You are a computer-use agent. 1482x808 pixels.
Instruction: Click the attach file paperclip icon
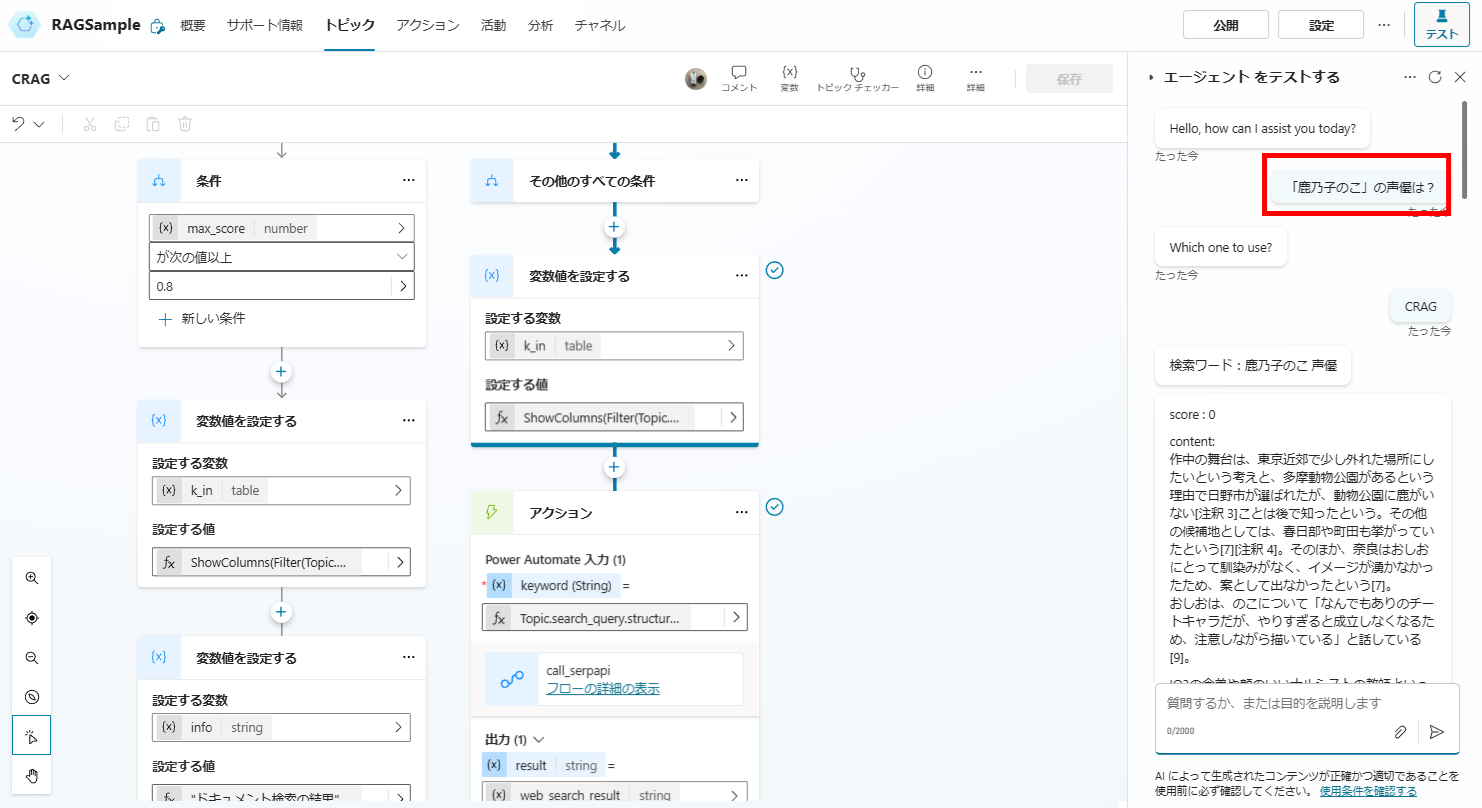(x=1401, y=732)
